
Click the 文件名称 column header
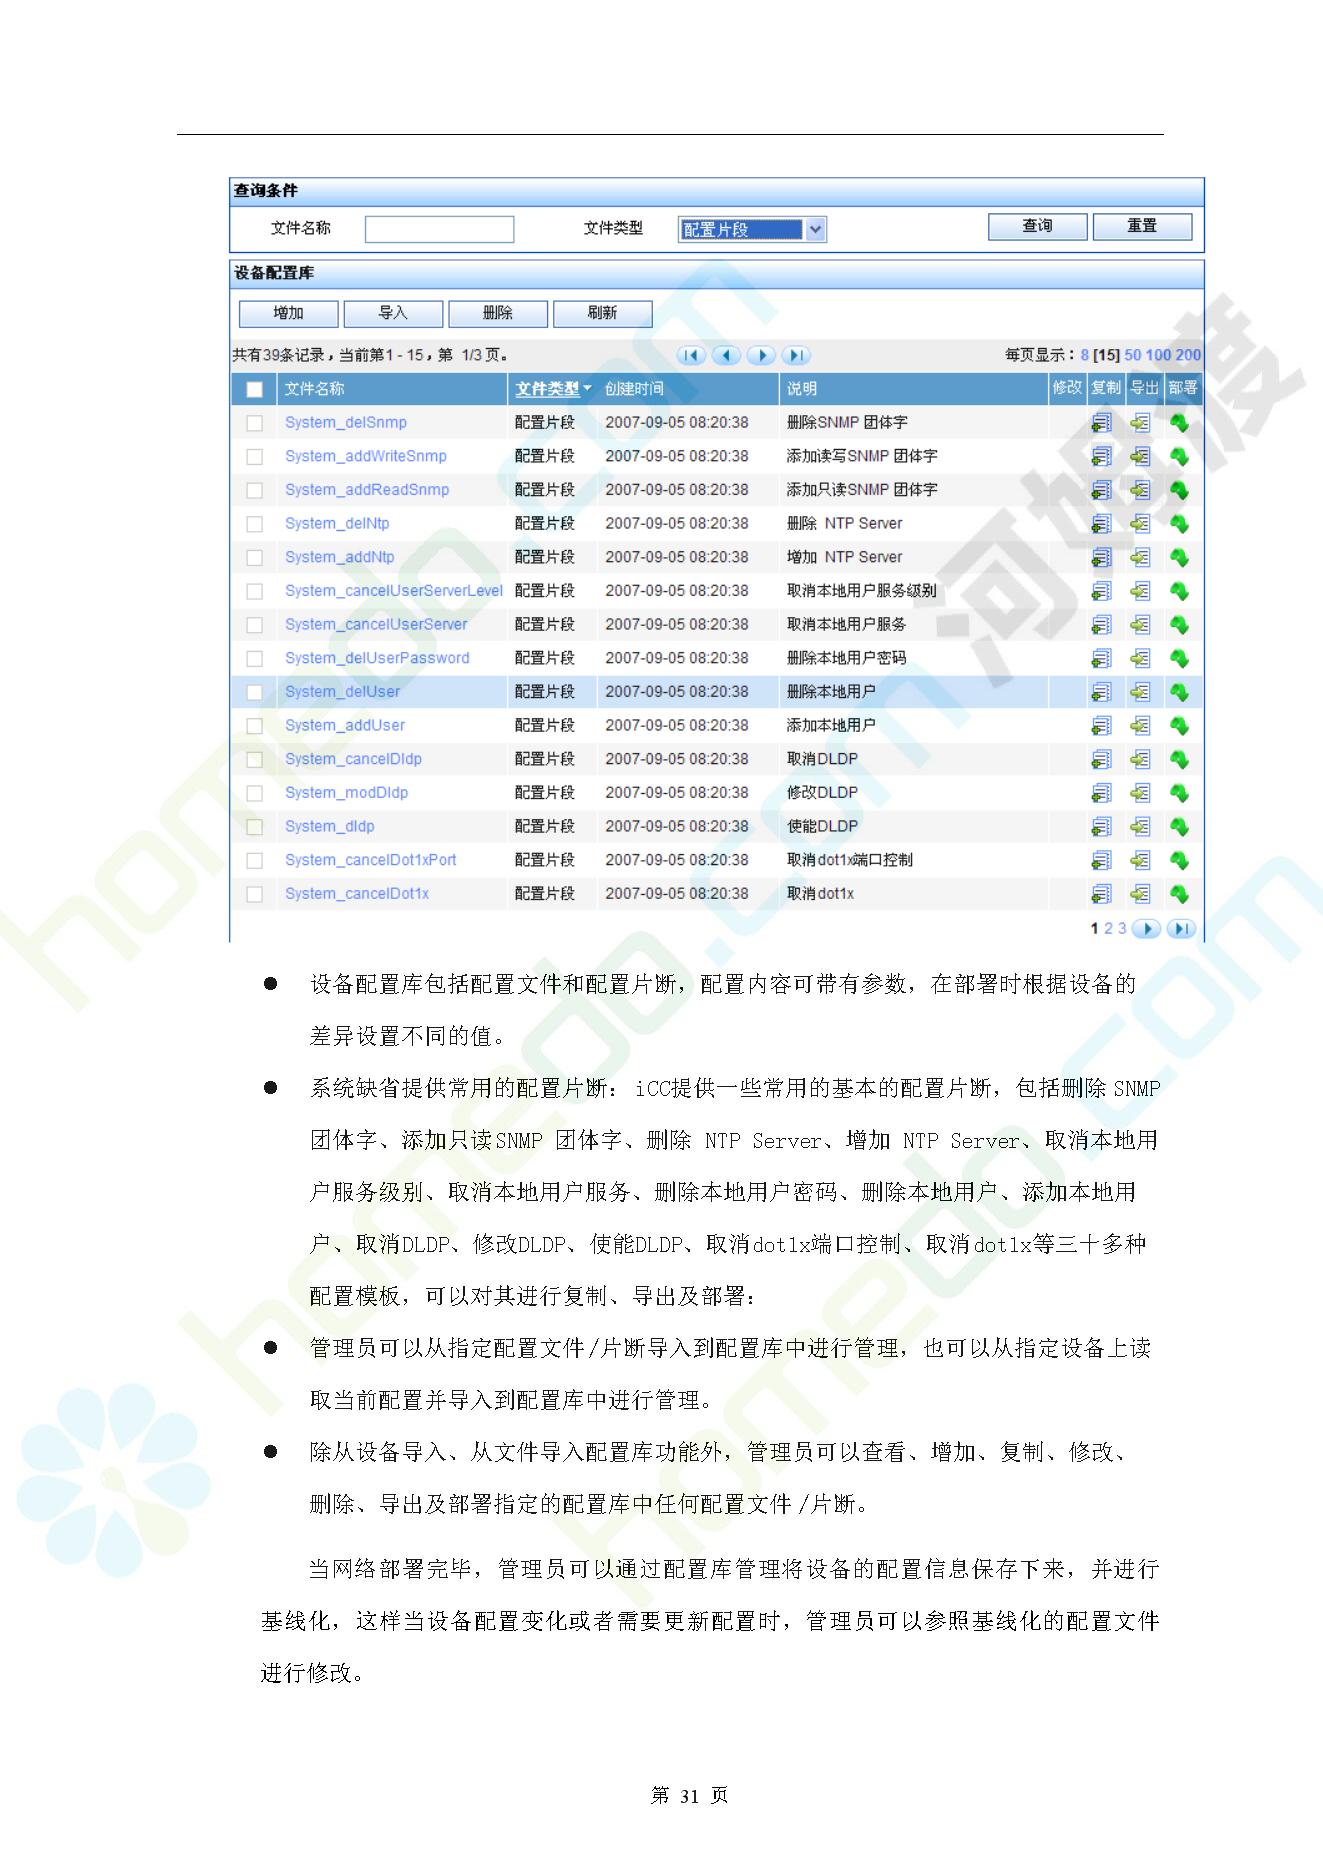coord(314,389)
